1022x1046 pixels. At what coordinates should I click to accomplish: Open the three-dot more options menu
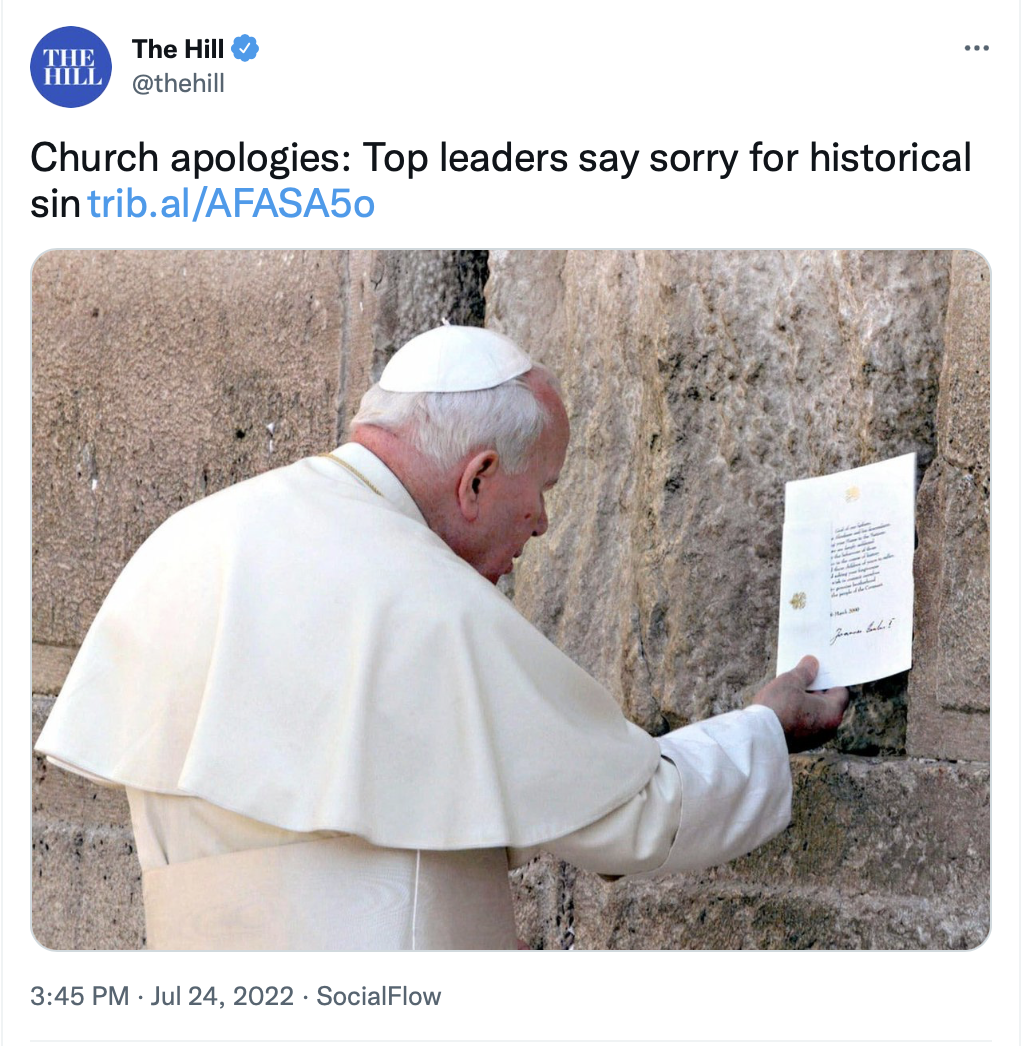(x=977, y=48)
